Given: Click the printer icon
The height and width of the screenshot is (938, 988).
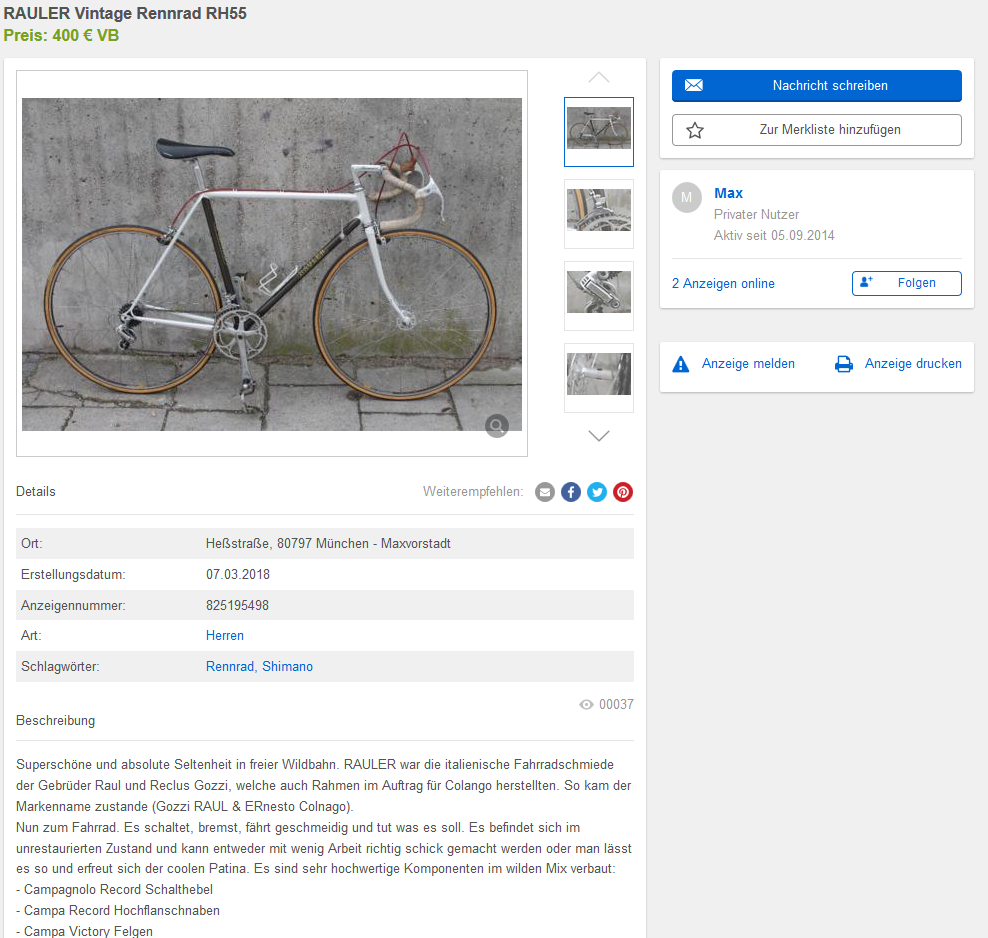Looking at the screenshot, I should tap(844, 364).
